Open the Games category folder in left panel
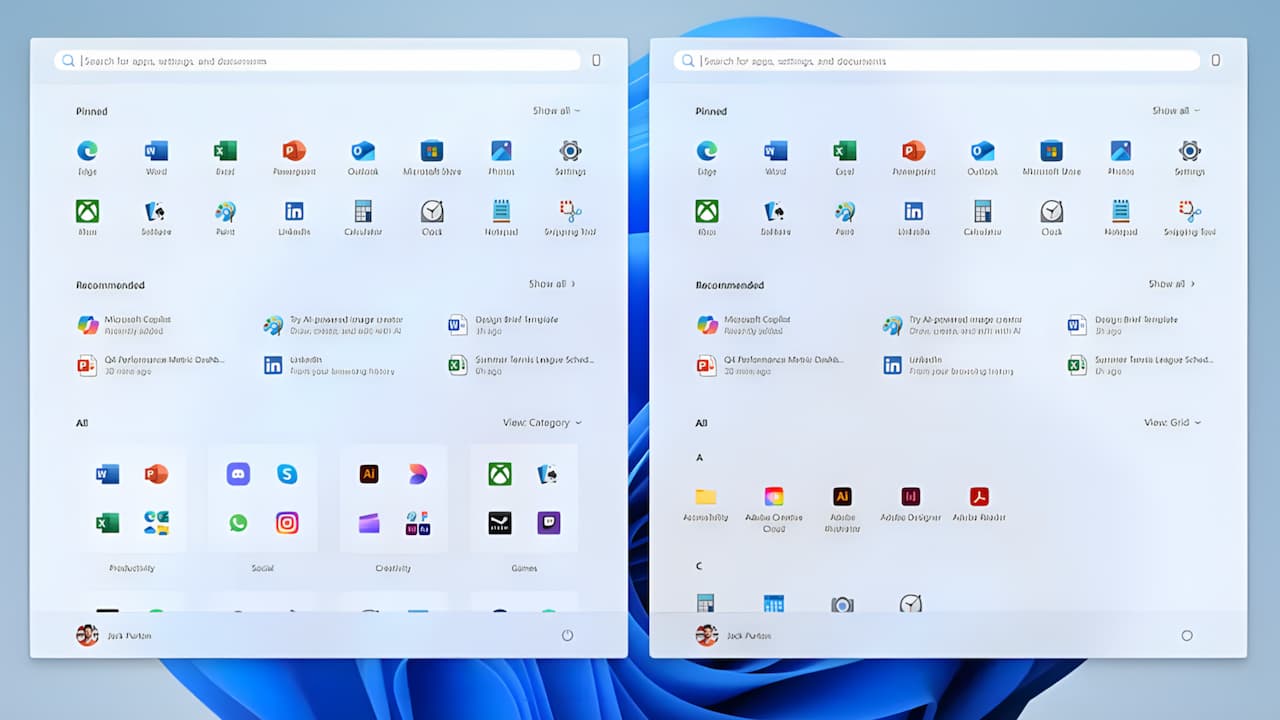This screenshot has width=1280, height=720. (x=524, y=499)
